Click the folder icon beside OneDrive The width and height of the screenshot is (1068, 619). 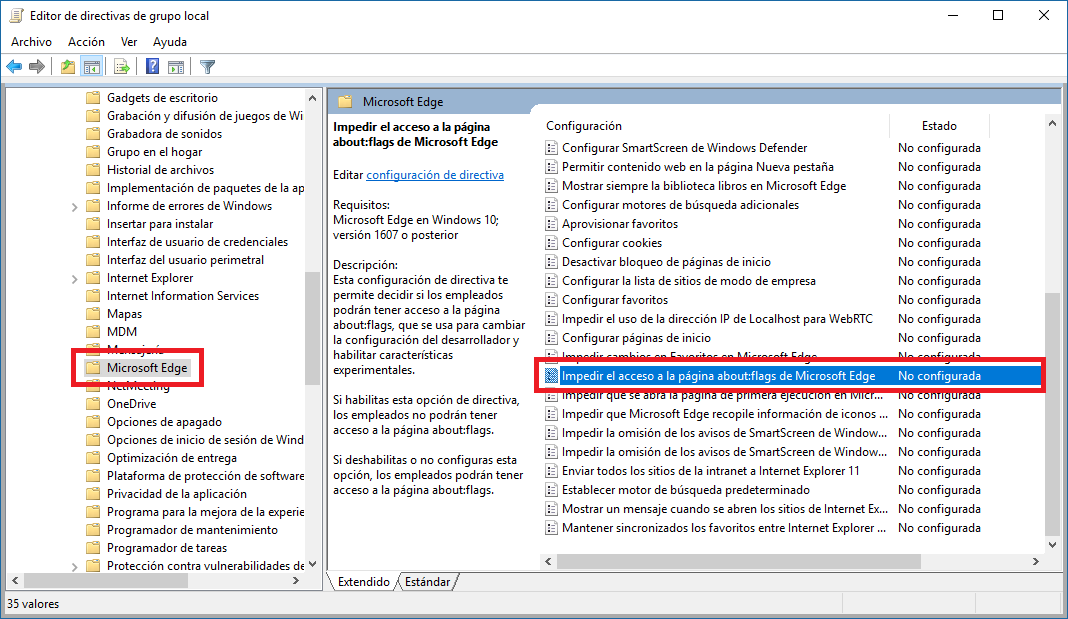(93, 404)
